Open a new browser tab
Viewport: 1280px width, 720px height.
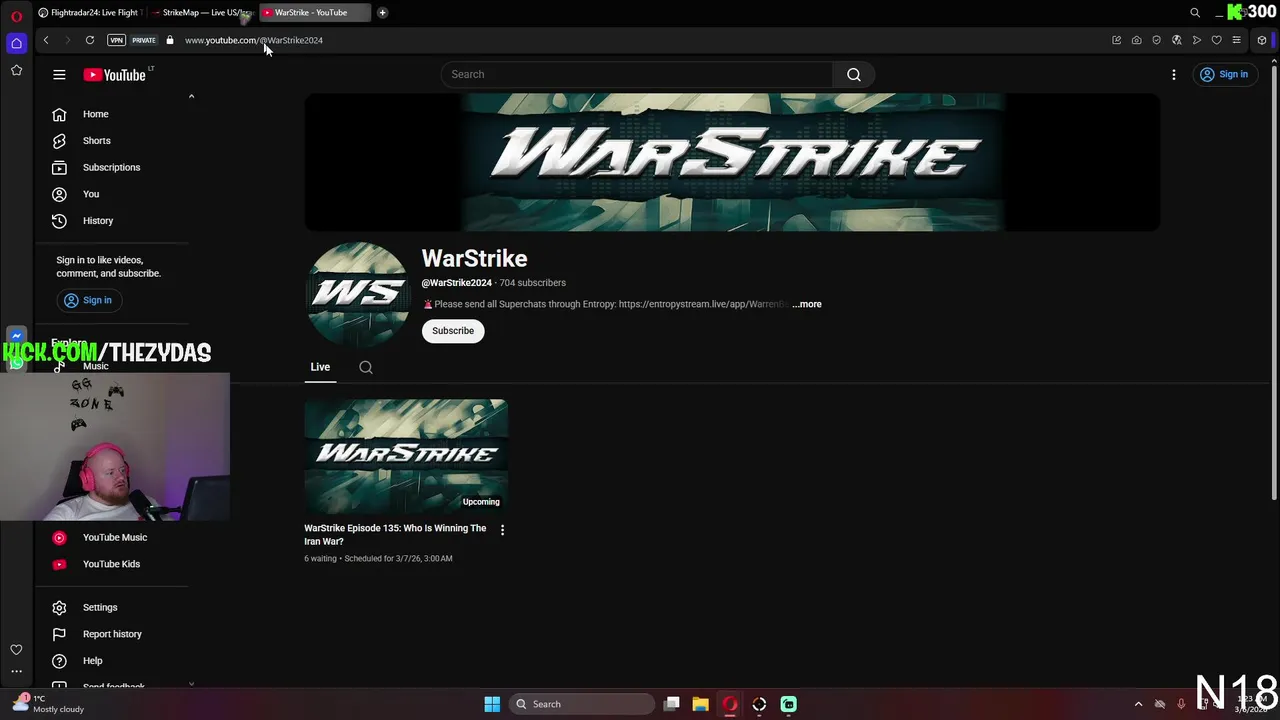point(382,12)
